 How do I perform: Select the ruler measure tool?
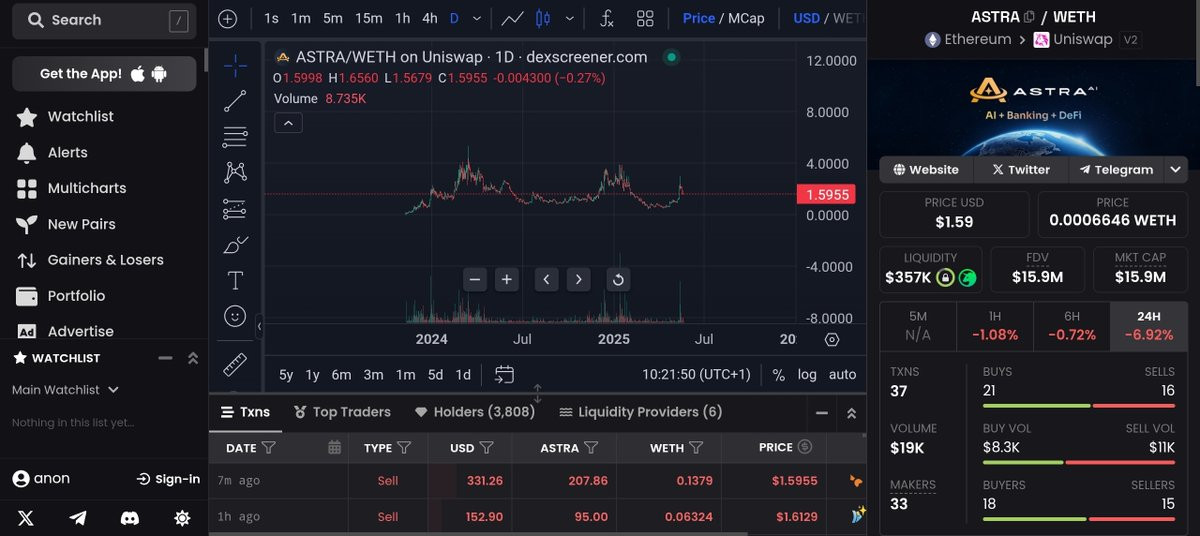(235, 364)
